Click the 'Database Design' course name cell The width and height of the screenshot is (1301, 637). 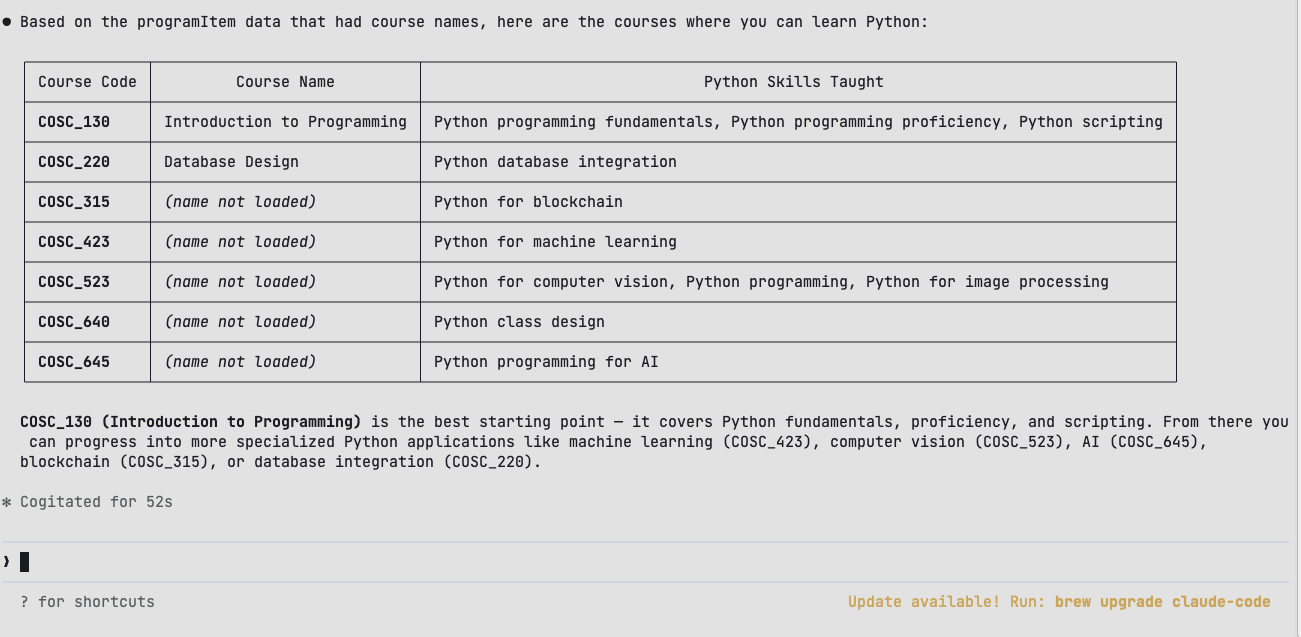[x=231, y=162]
